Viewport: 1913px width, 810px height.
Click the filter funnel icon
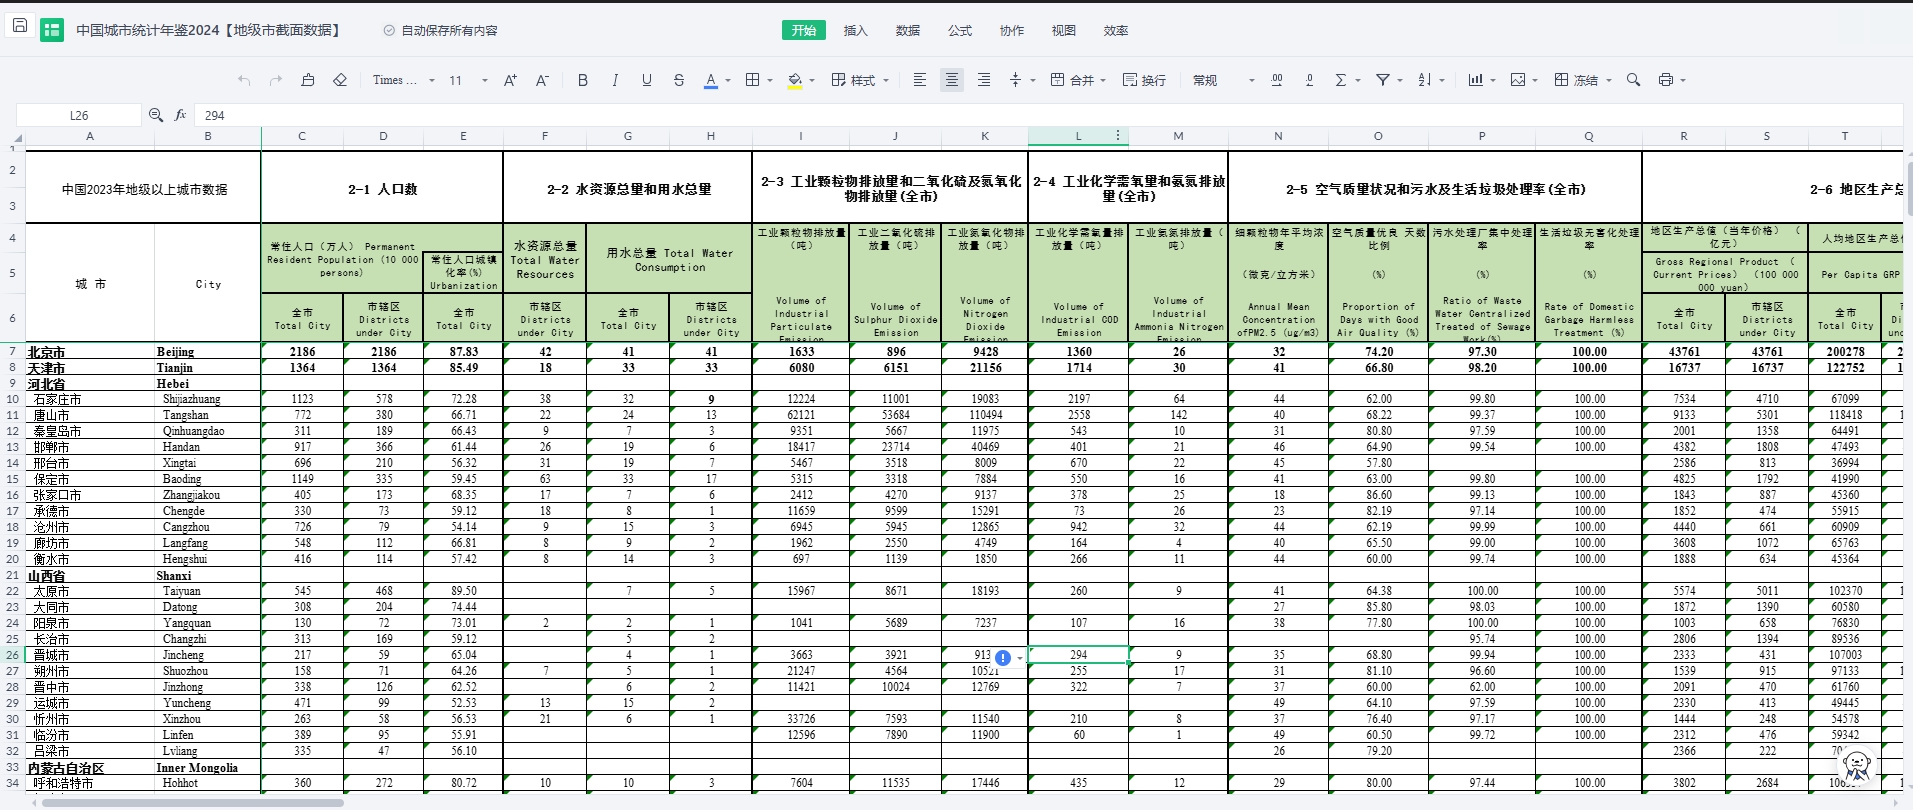(1383, 80)
